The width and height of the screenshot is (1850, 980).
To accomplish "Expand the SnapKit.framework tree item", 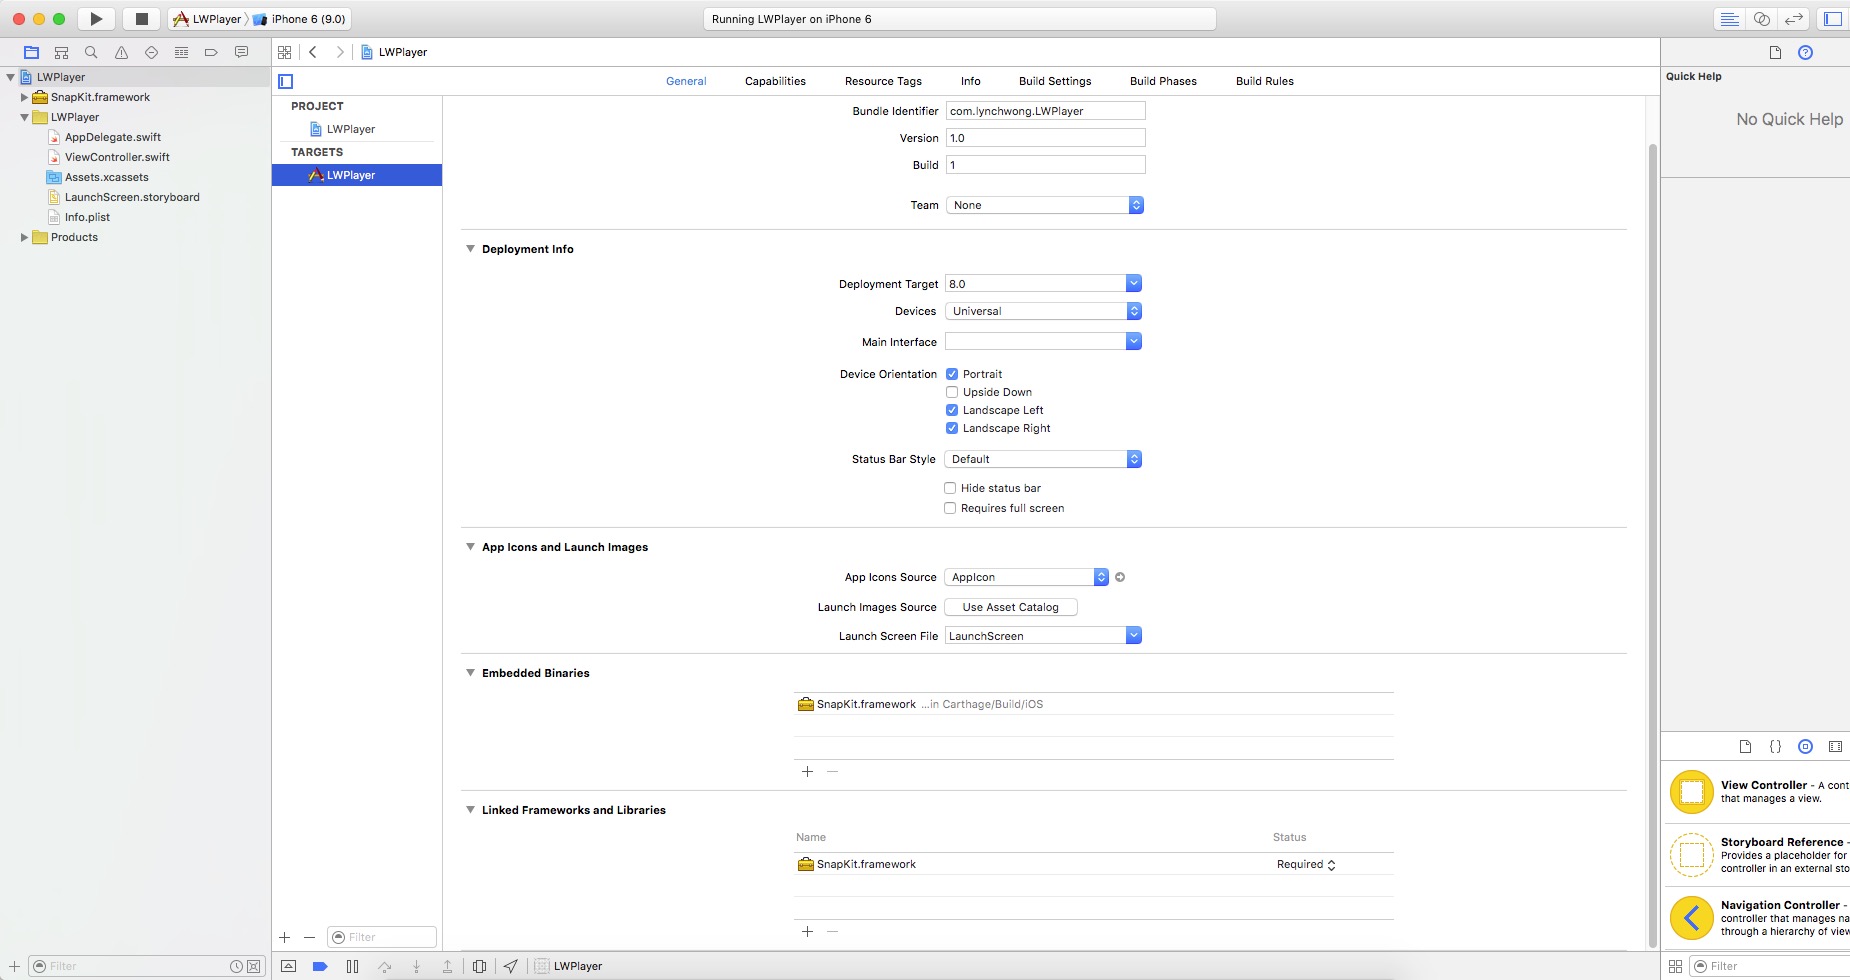I will pos(24,97).
